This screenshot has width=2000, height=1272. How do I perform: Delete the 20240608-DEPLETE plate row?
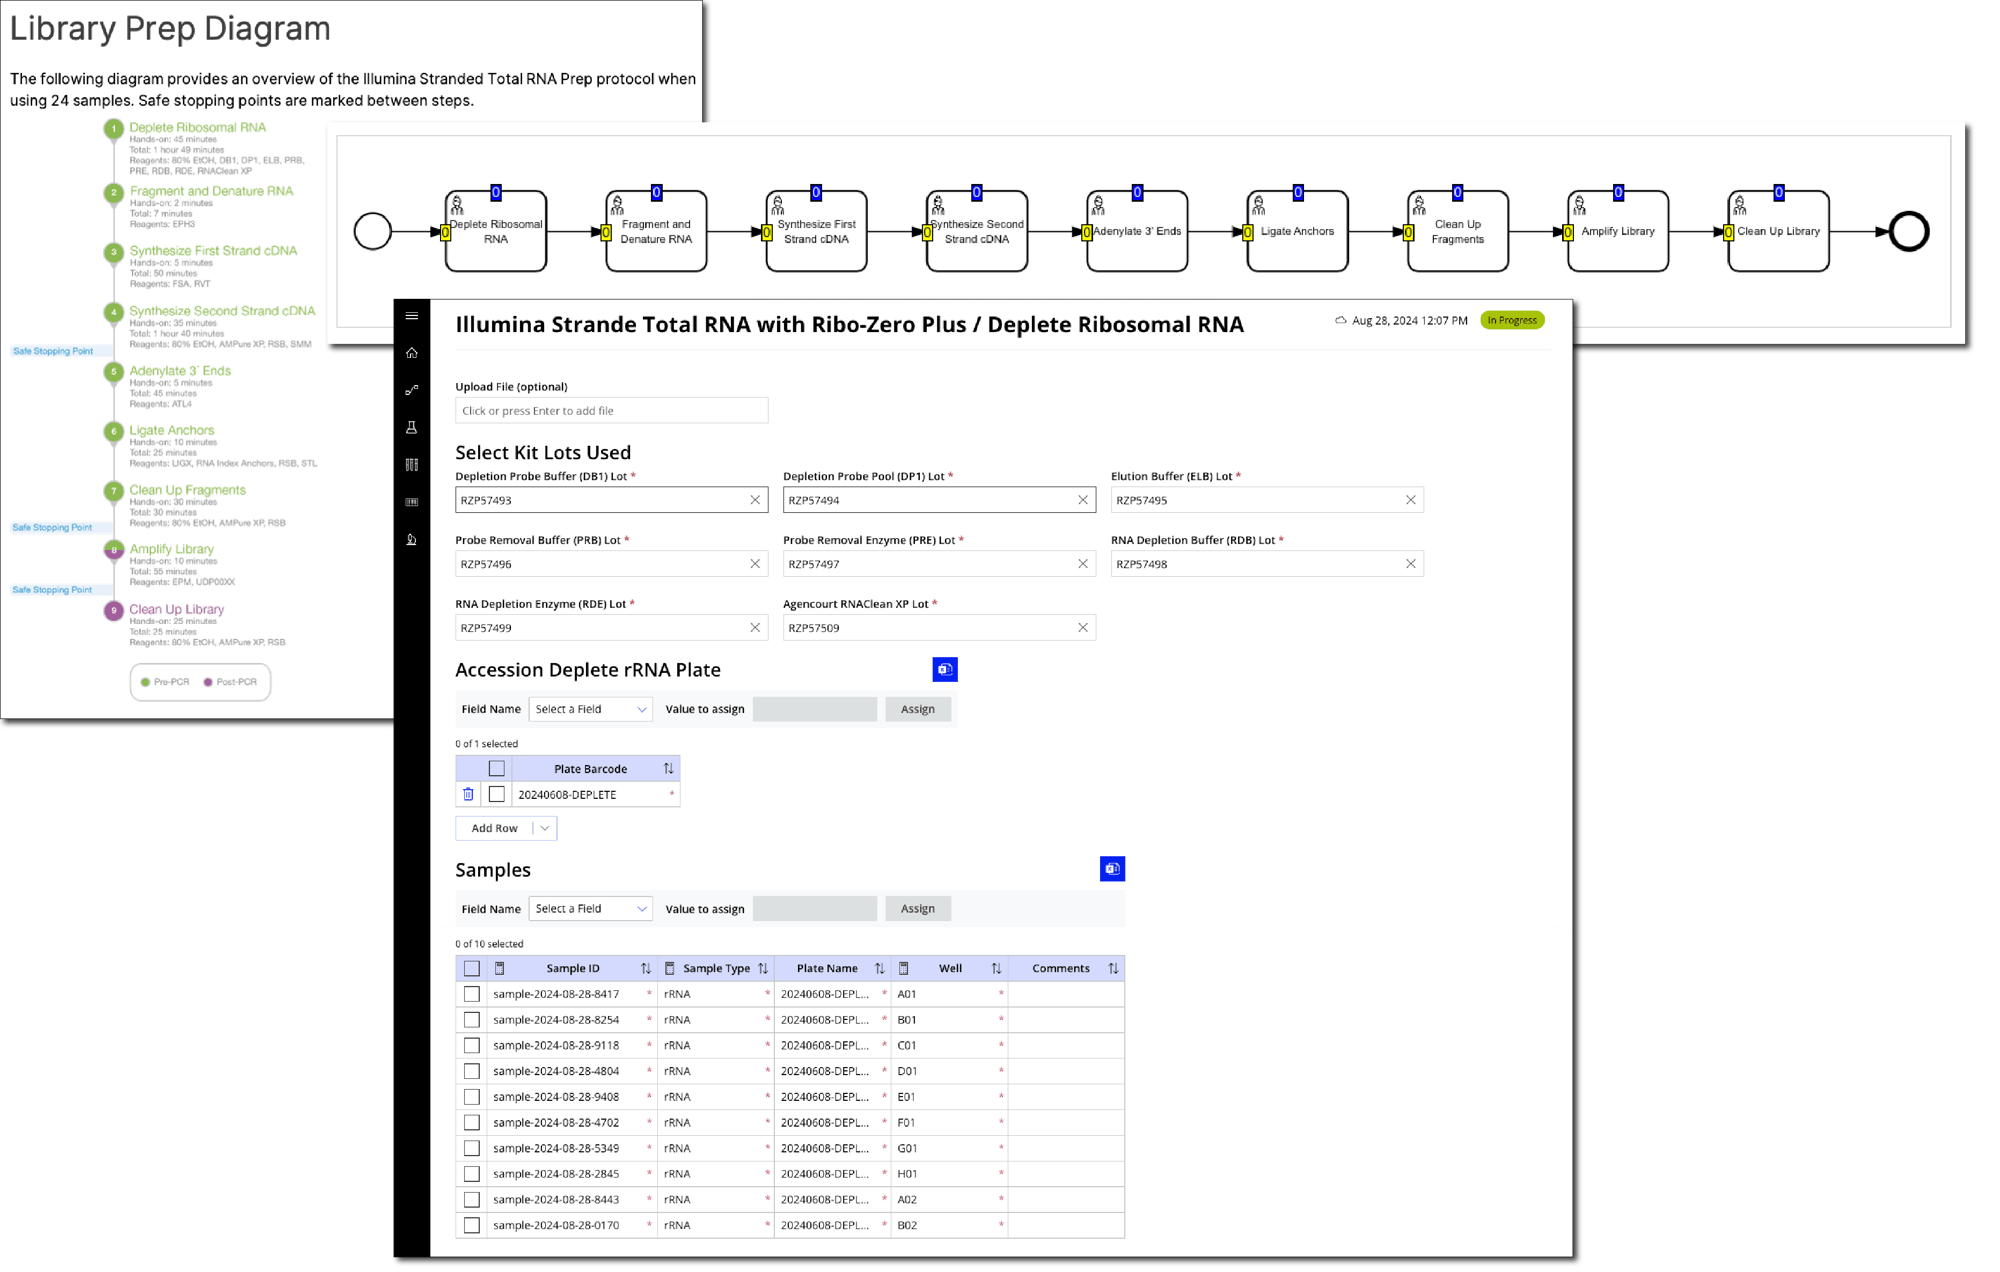click(468, 794)
